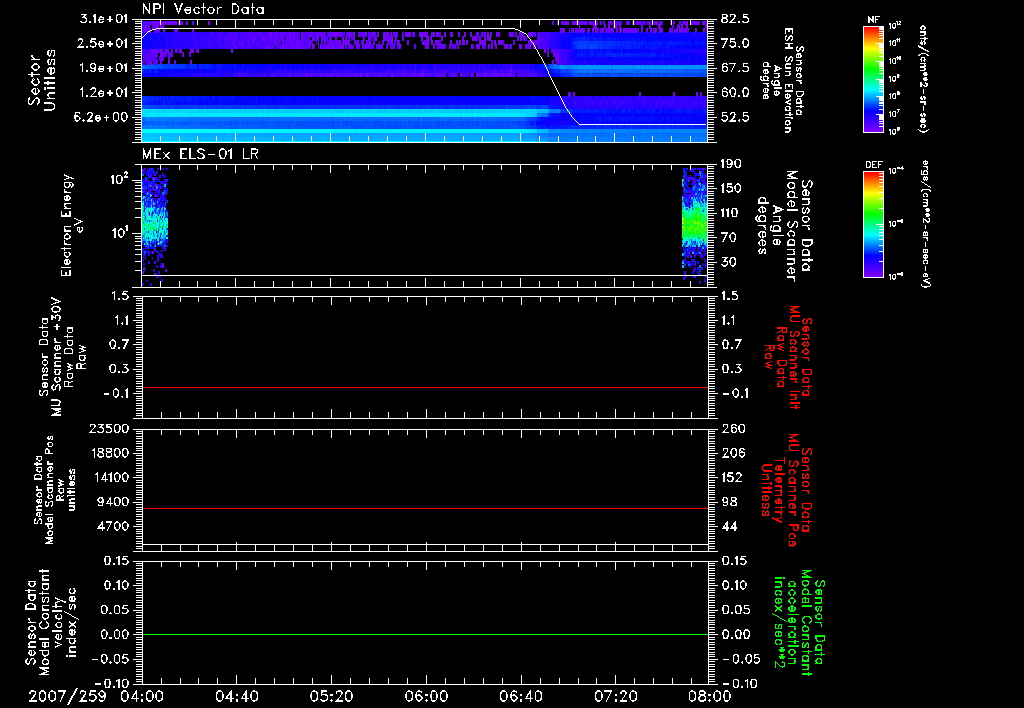Click the red line in scanner position panel
Image resolution: width=1024 pixels, height=708 pixels.
424,508
